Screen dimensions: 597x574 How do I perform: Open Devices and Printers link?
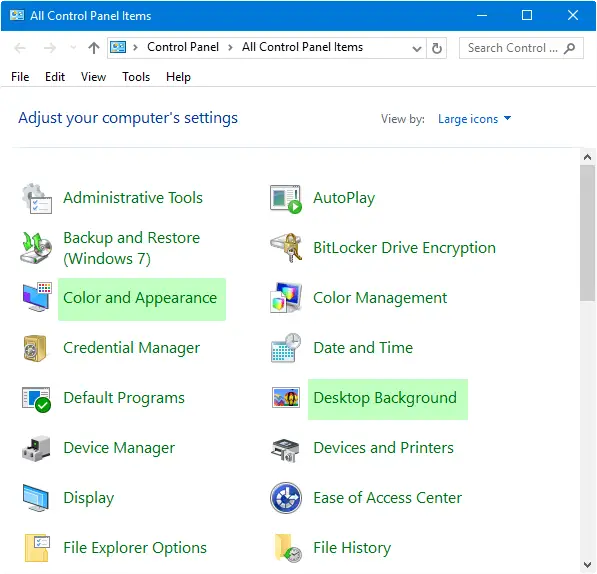(x=383, y=448)
